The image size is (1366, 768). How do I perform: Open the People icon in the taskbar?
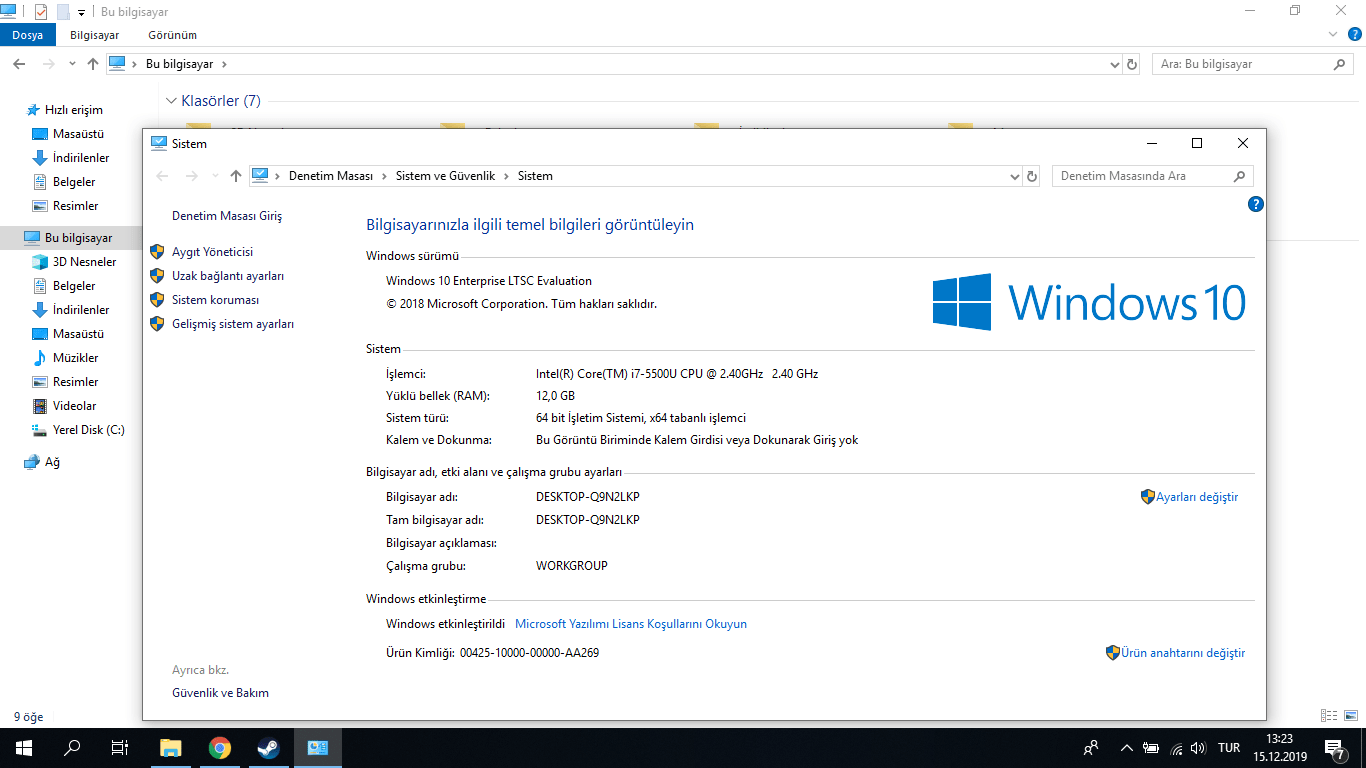[1091, 748]
